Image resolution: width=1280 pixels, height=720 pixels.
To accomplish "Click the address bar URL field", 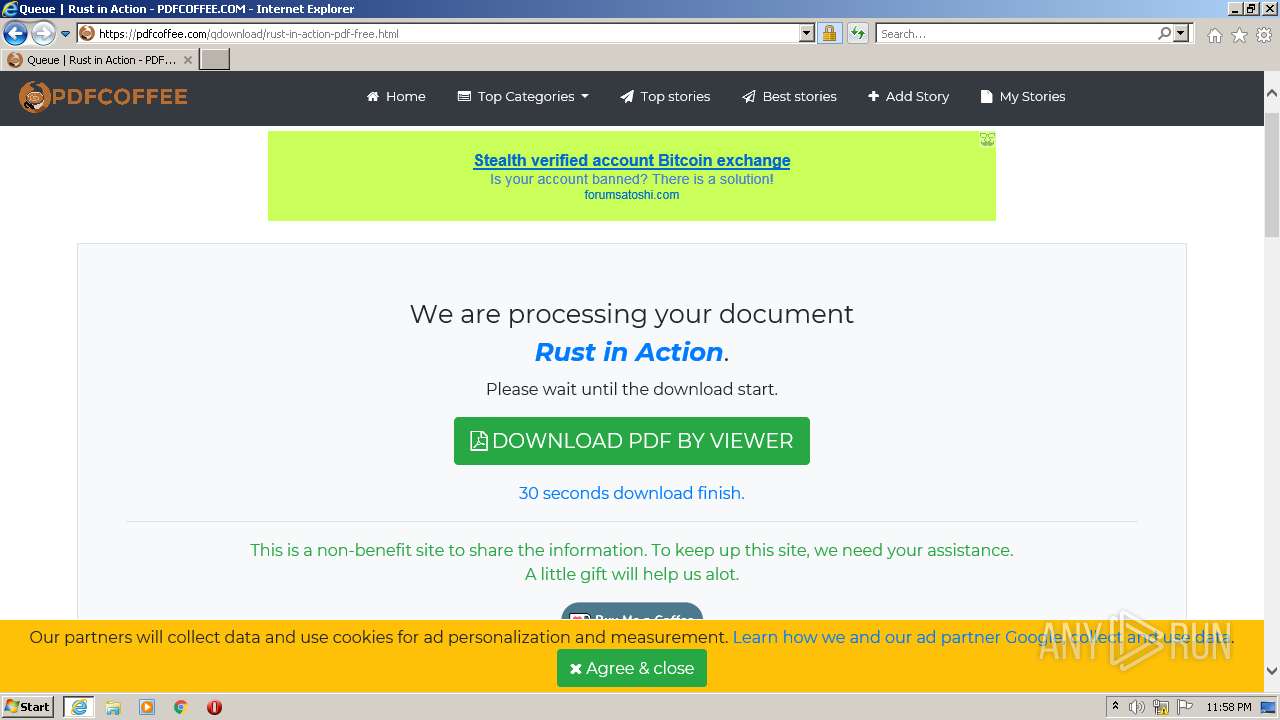I will [x=437, y=33].
